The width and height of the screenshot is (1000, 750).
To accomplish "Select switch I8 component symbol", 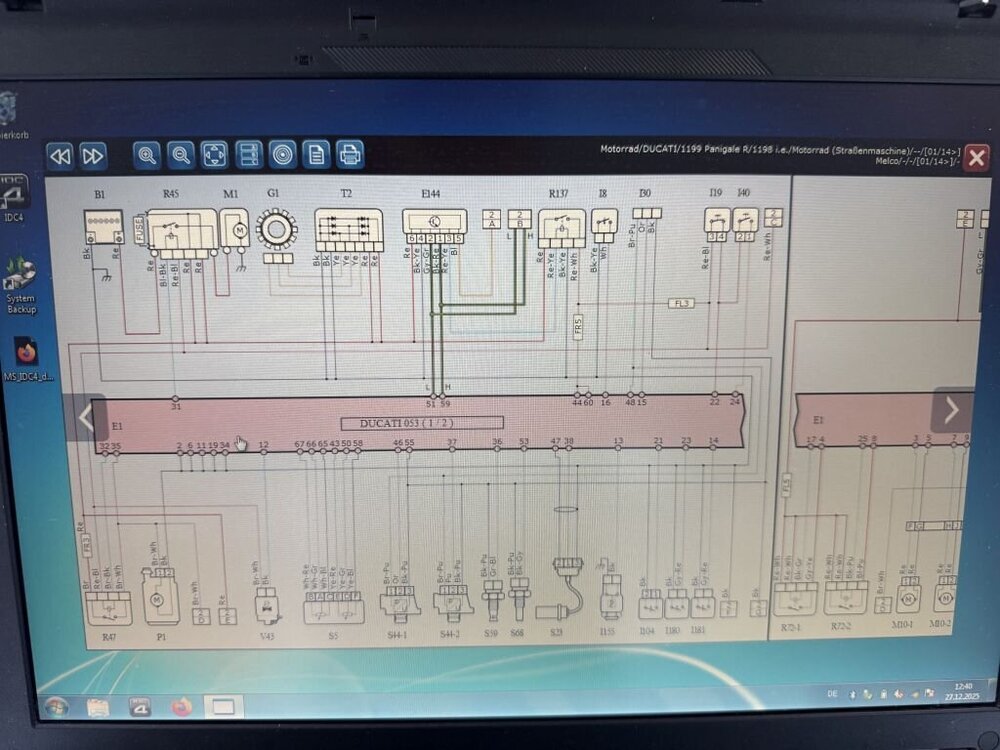I will (604, 225).
